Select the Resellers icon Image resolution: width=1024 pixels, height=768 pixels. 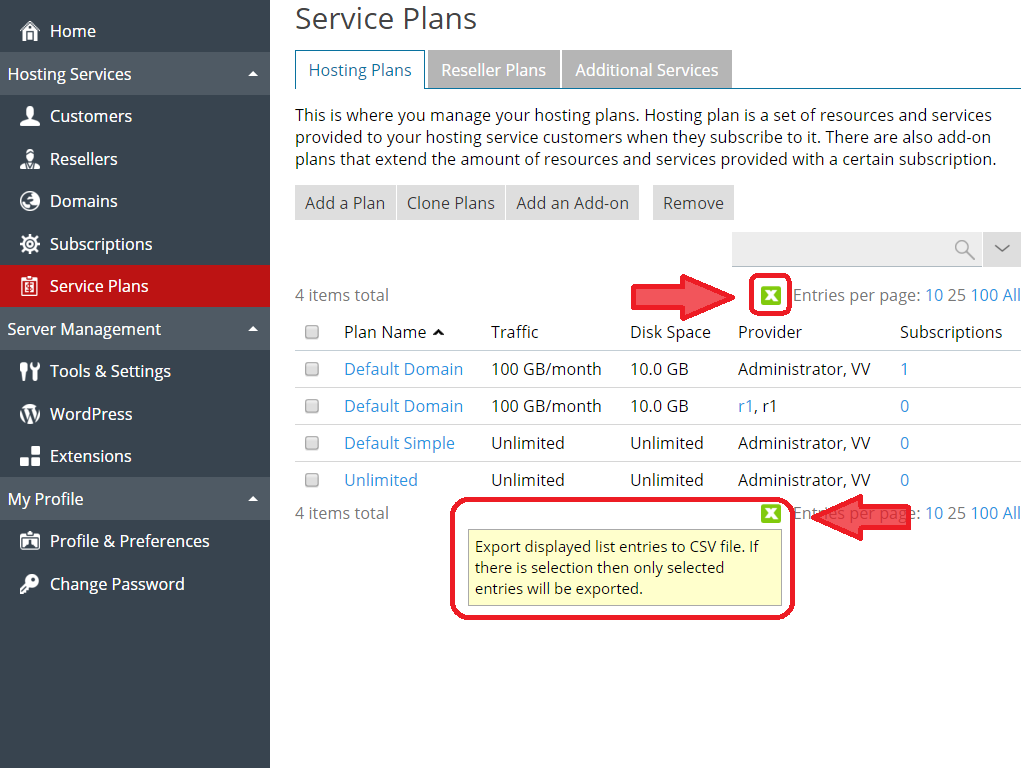[x=30, y=158]
